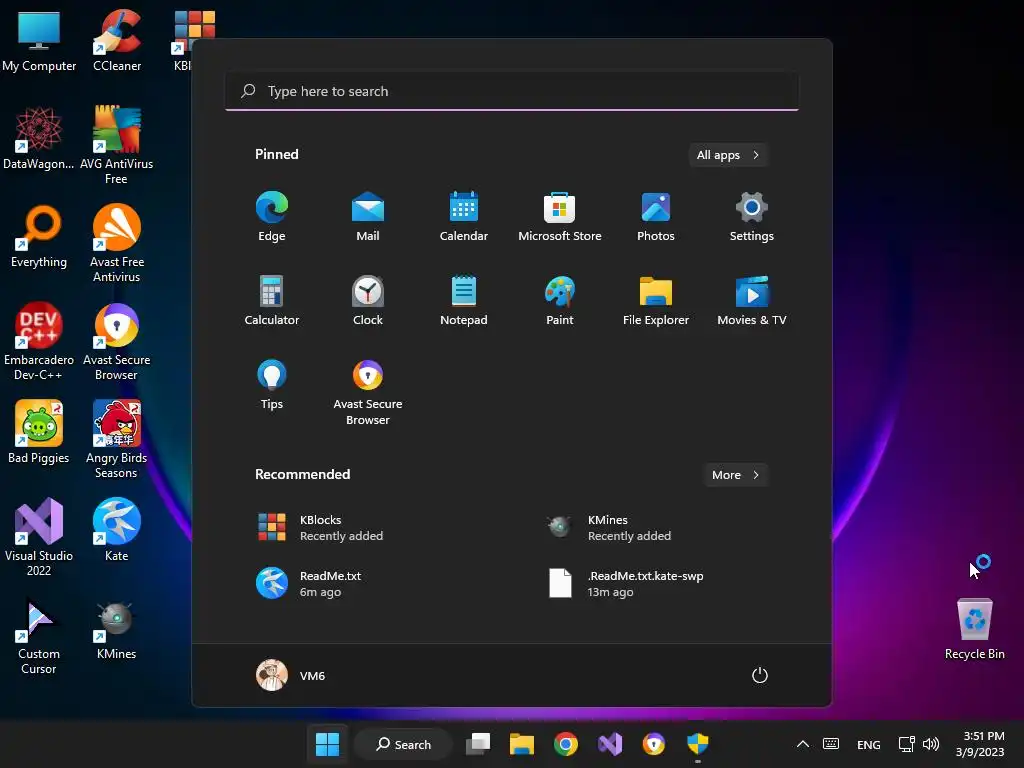
Task: Select Embarcadero Dev-C++ desktop icon
Action: (x=39, y=342)
